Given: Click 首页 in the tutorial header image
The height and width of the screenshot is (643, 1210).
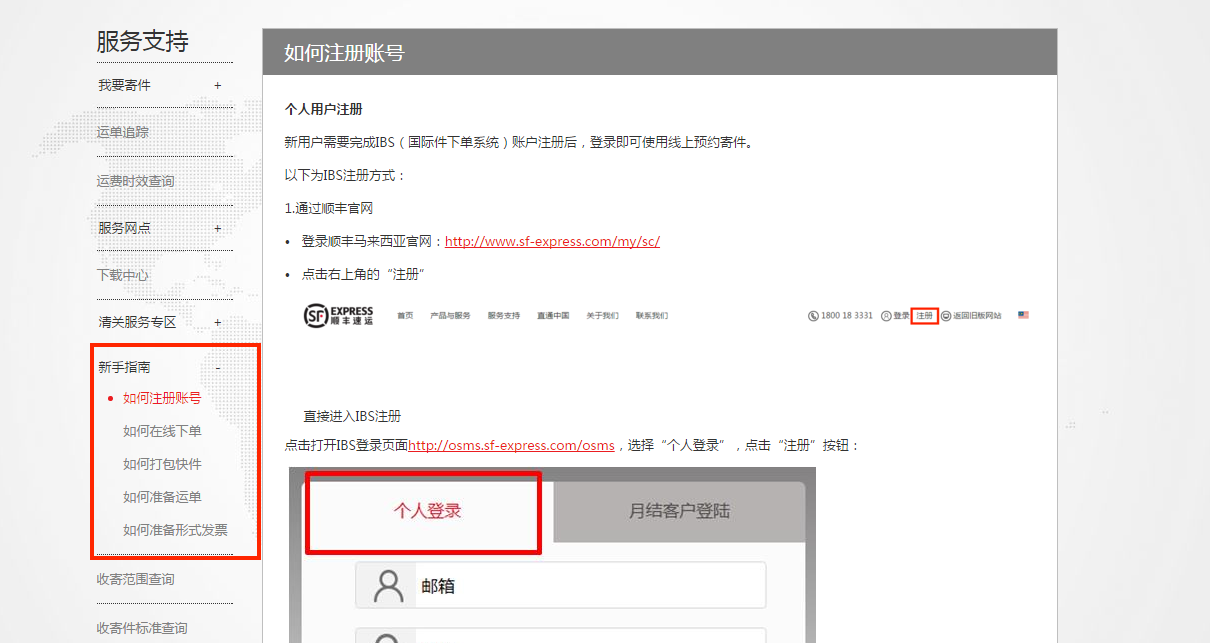Looking at the screenshot, I should click(x=405, y=315).
